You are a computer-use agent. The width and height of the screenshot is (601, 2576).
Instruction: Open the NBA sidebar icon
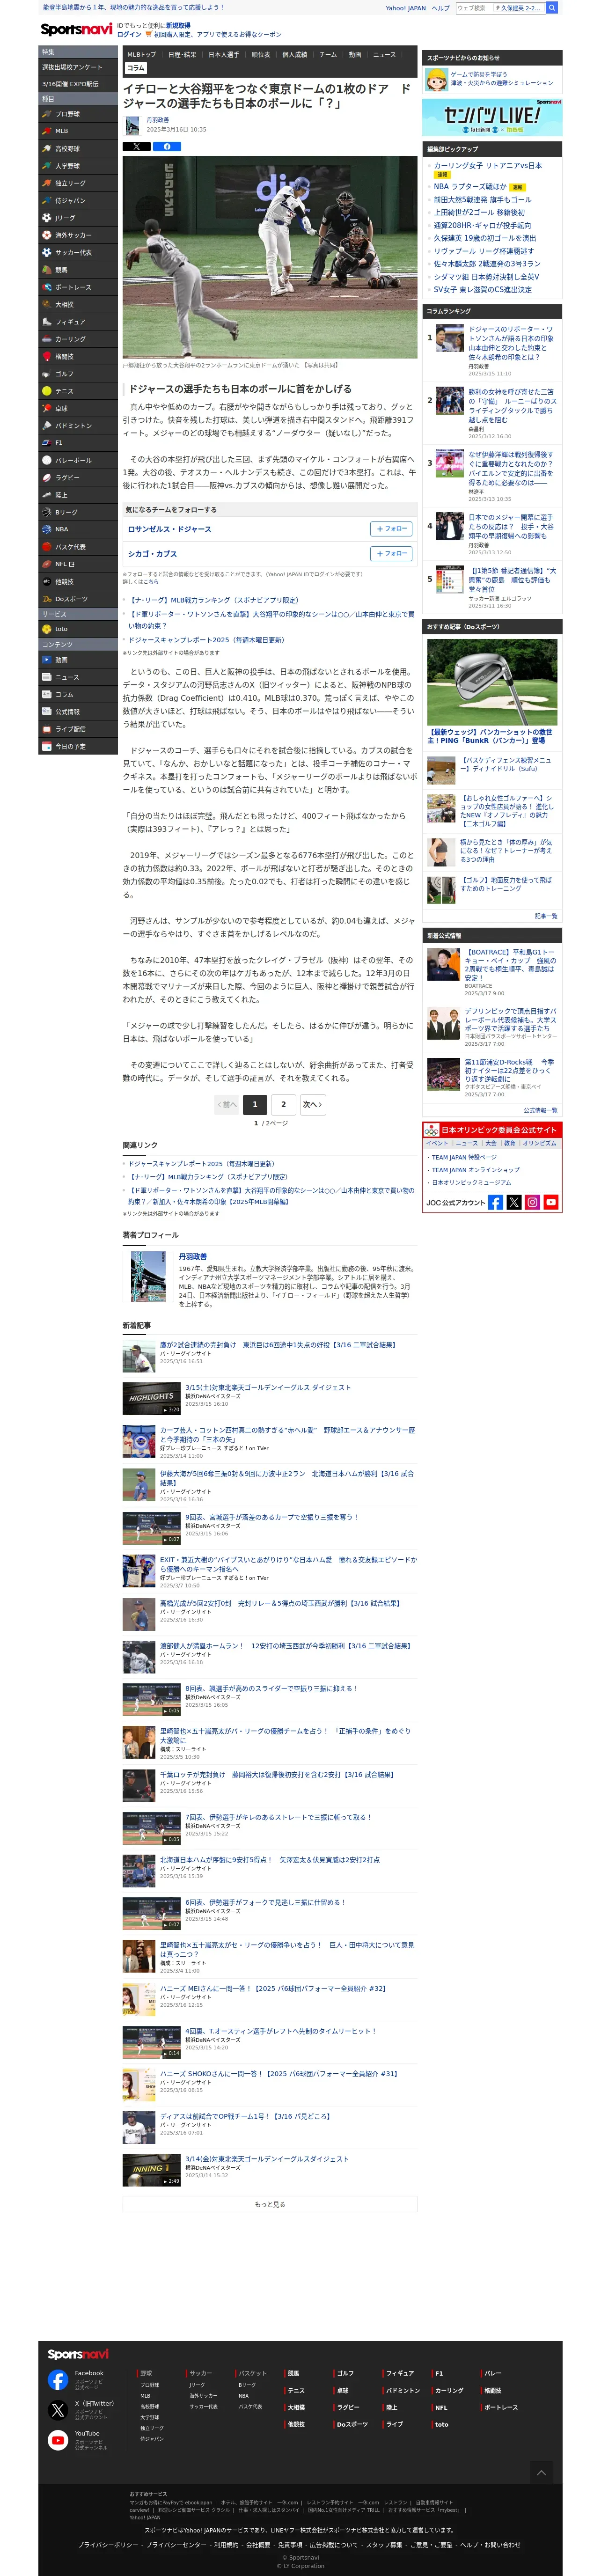click(47, 529)
